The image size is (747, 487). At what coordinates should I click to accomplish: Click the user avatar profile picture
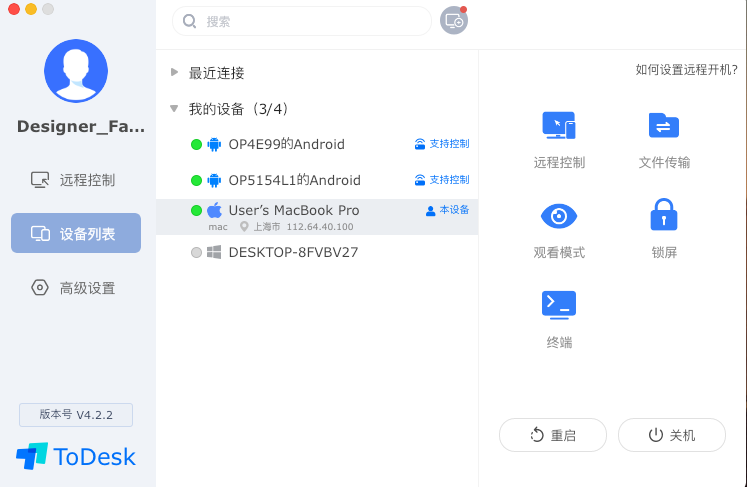[76, 71]
